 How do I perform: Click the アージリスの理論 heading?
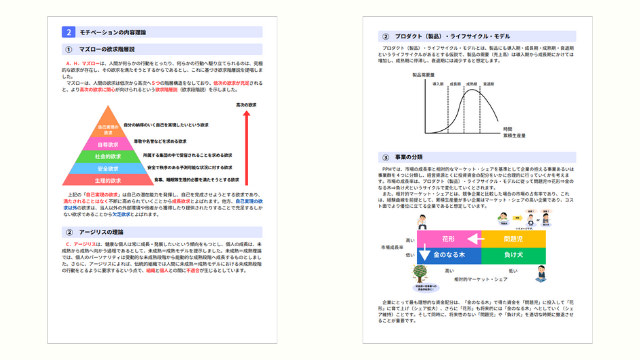101,232
